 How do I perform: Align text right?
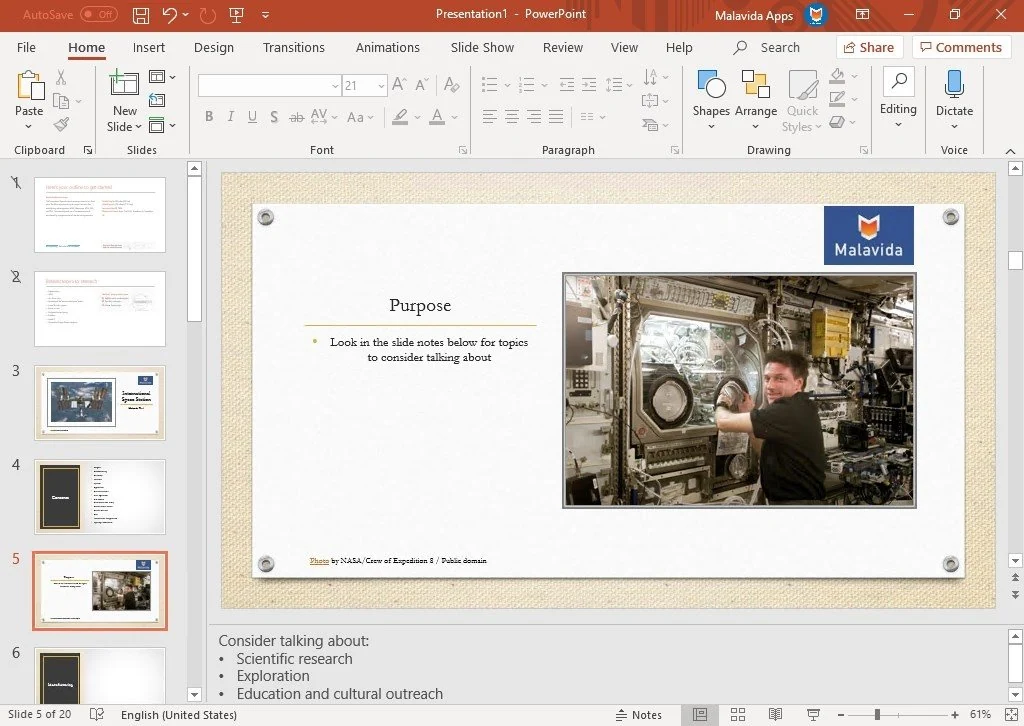point(534,117)
